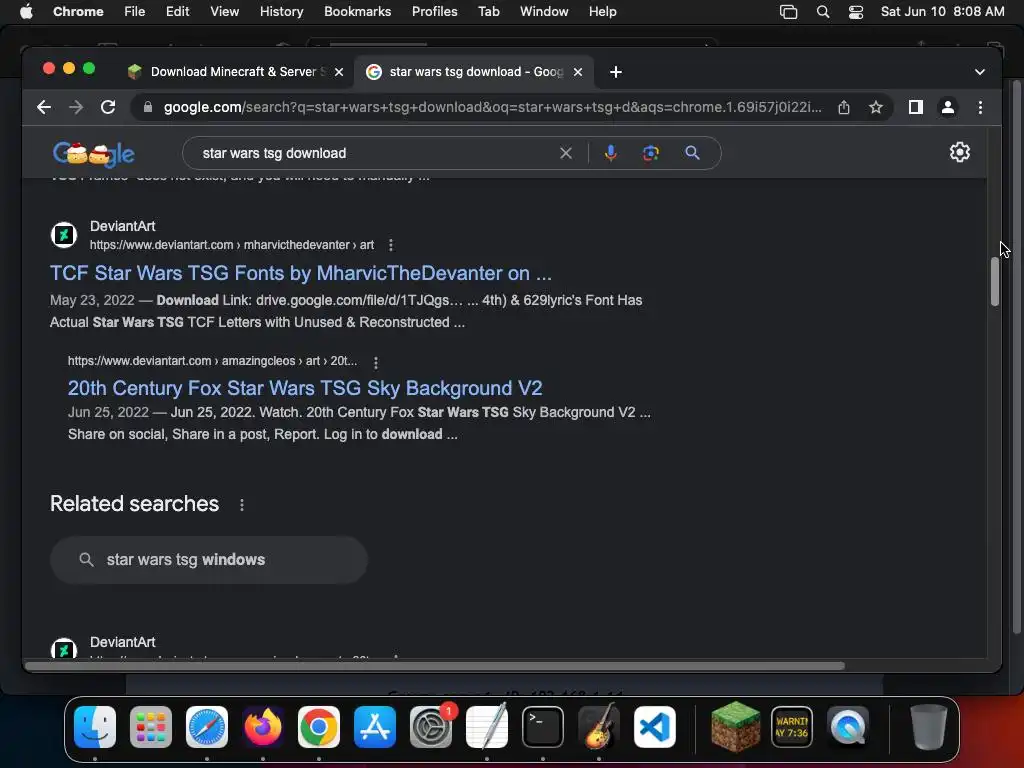Click the DeviantArt favicon of first result
Viewport: 1024px width, 768px height.
[x=64, y=234]
